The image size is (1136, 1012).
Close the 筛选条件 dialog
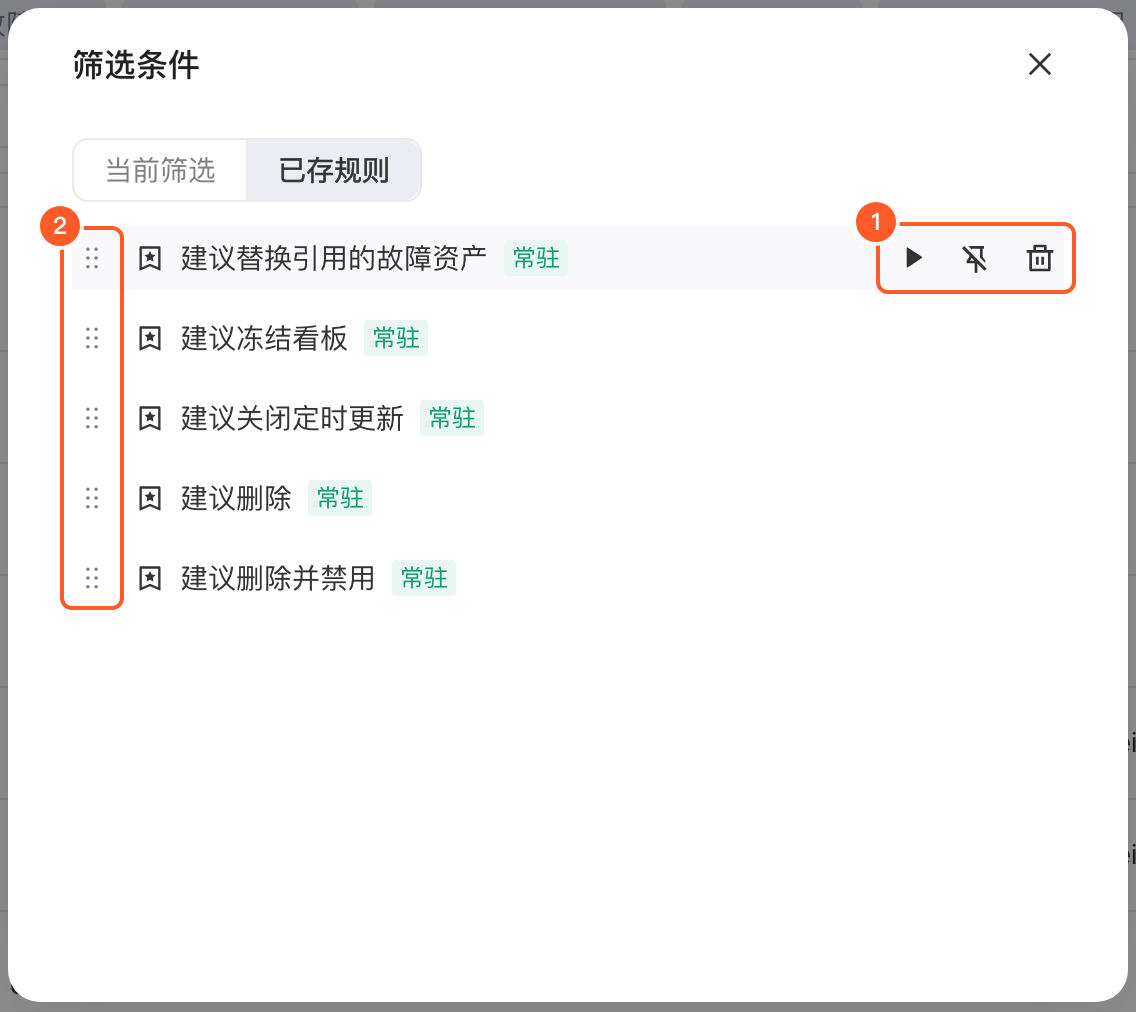pos(1040,64)
